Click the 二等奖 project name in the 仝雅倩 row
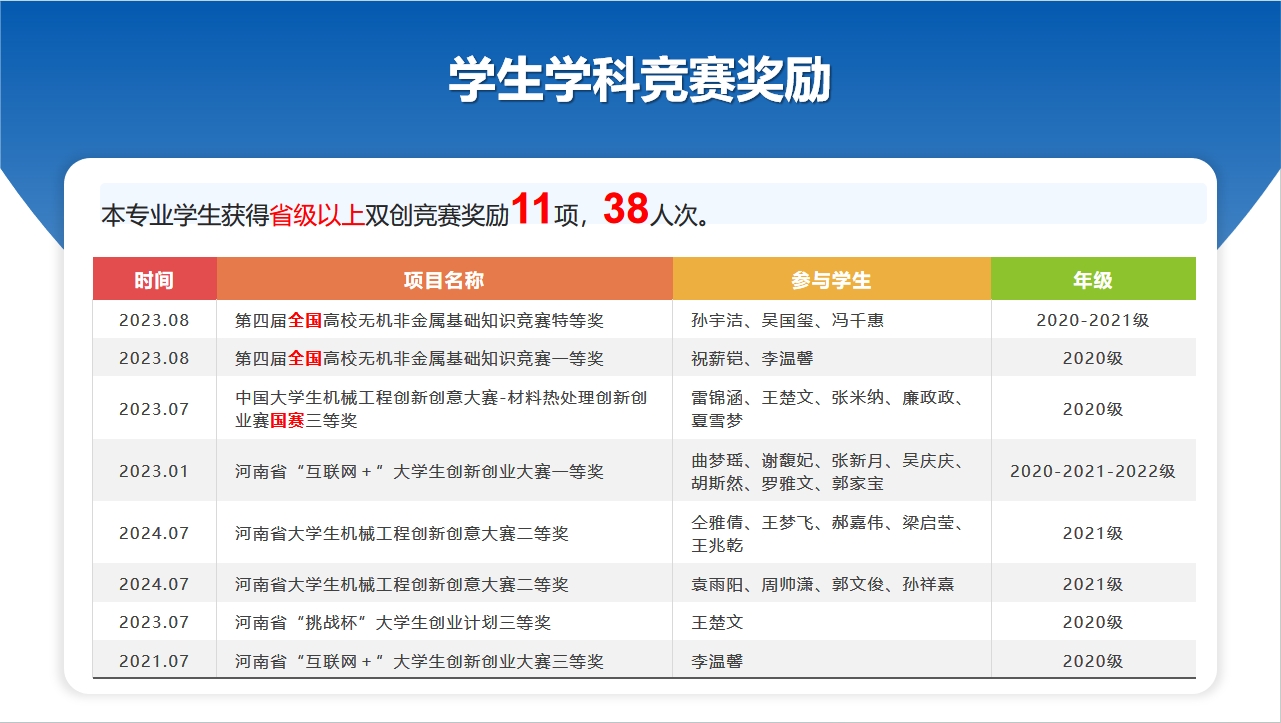The height and width of the screenshot is (723, 1281). pos(402,533)
